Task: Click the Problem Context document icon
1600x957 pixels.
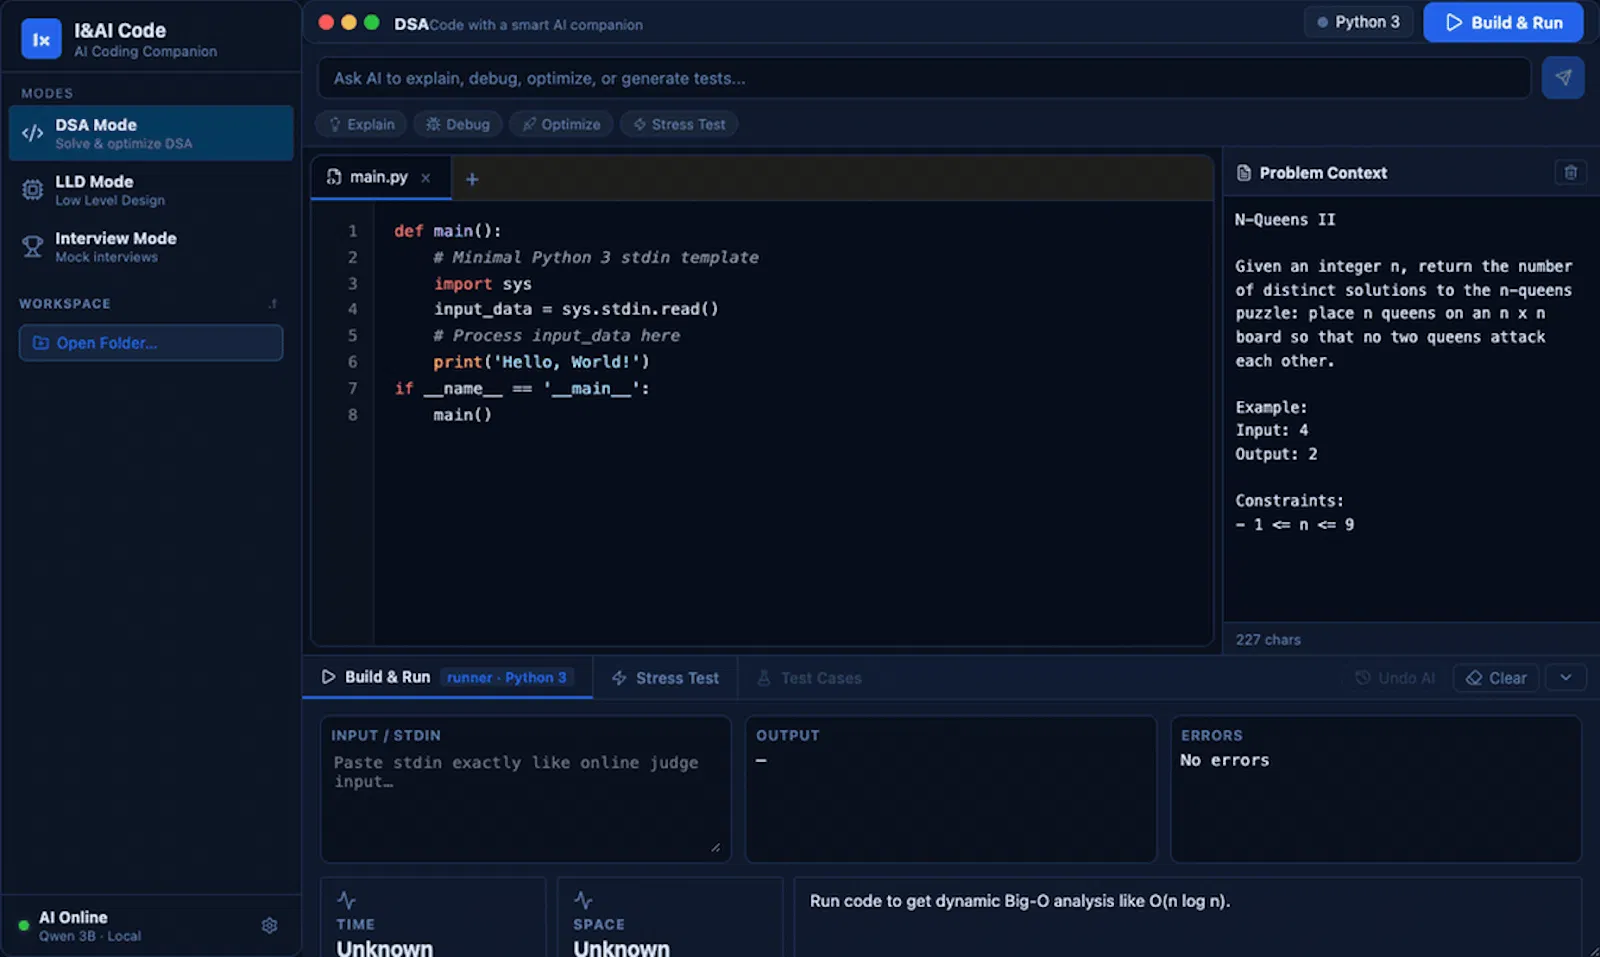Action: [1244, 173]
